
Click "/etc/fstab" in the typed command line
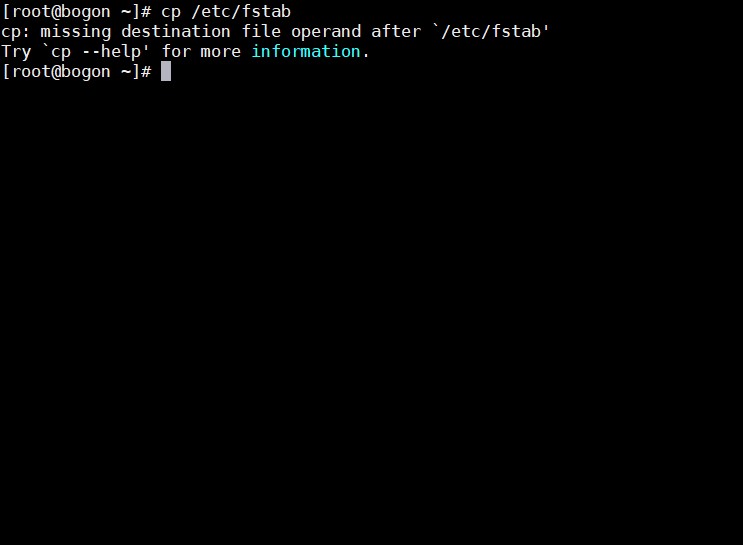click(x=241, y=11)
